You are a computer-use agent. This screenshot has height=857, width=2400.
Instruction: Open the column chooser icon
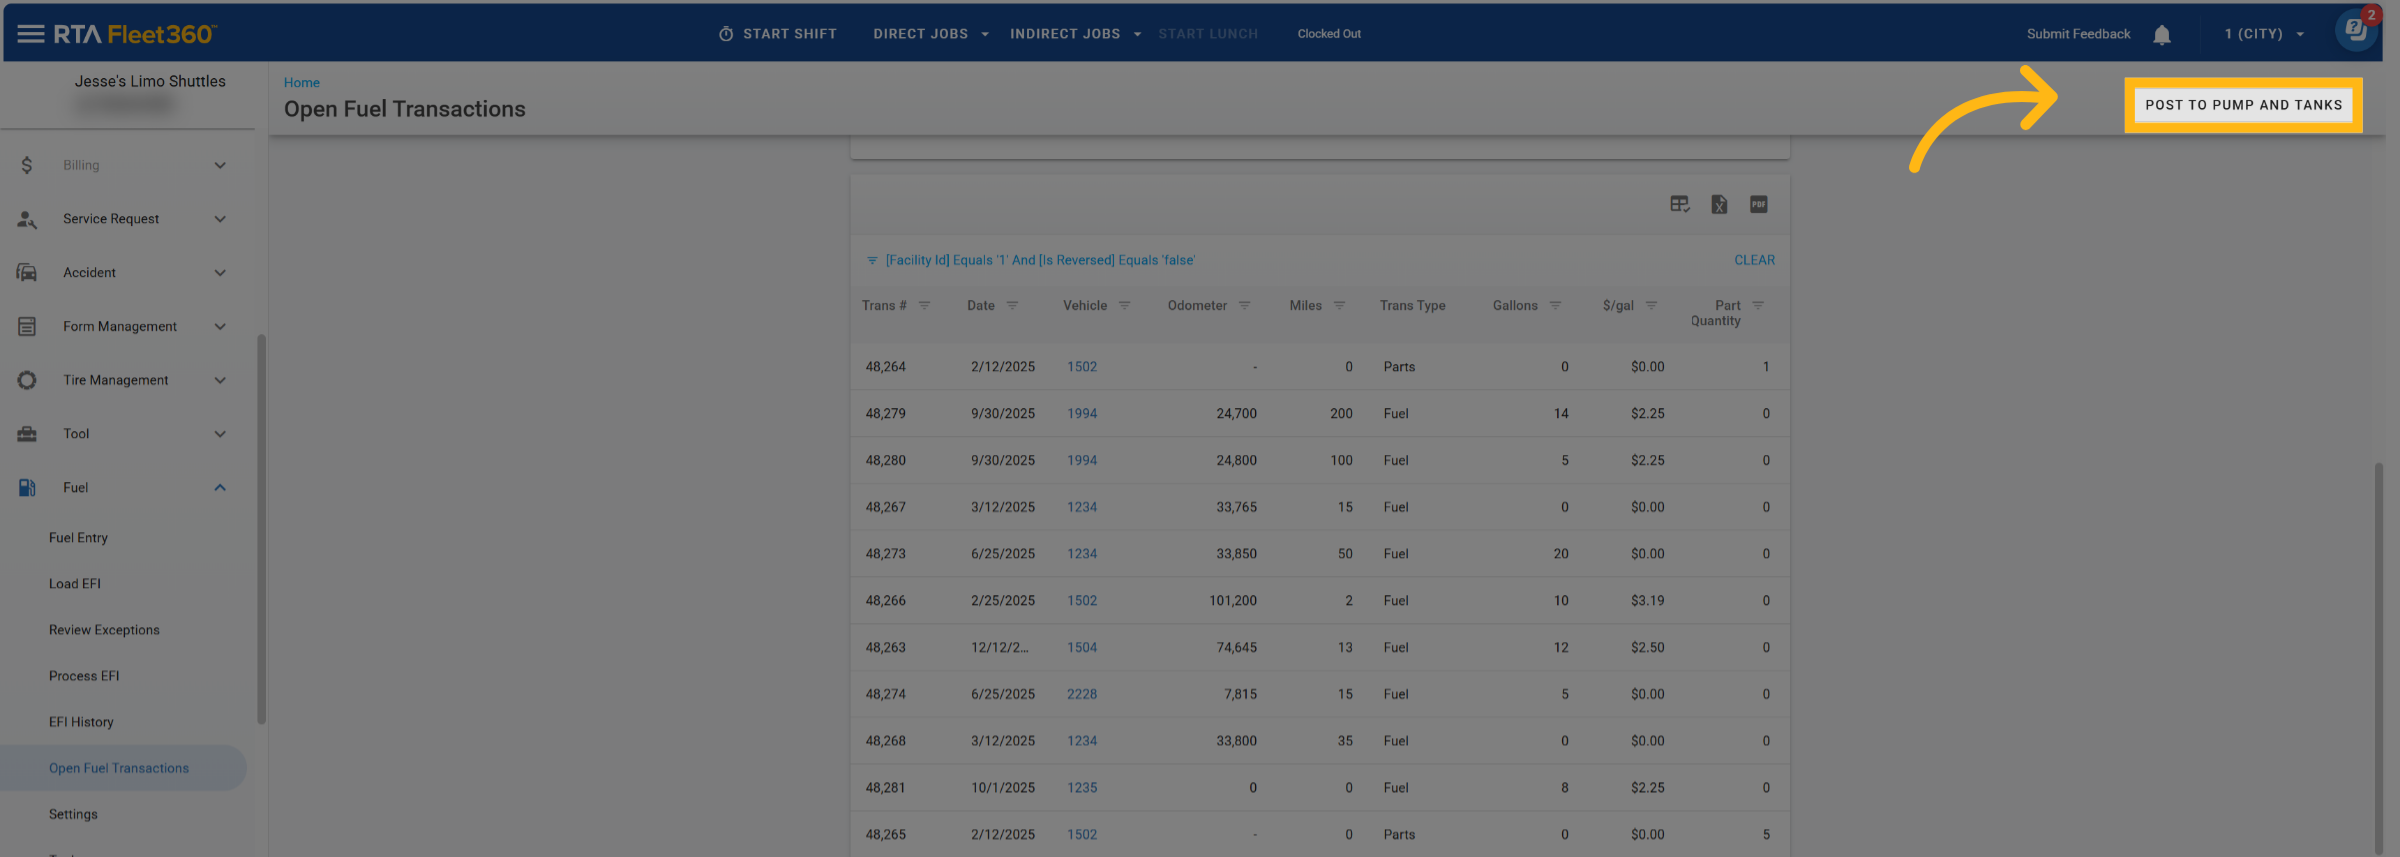[1679, 205]
